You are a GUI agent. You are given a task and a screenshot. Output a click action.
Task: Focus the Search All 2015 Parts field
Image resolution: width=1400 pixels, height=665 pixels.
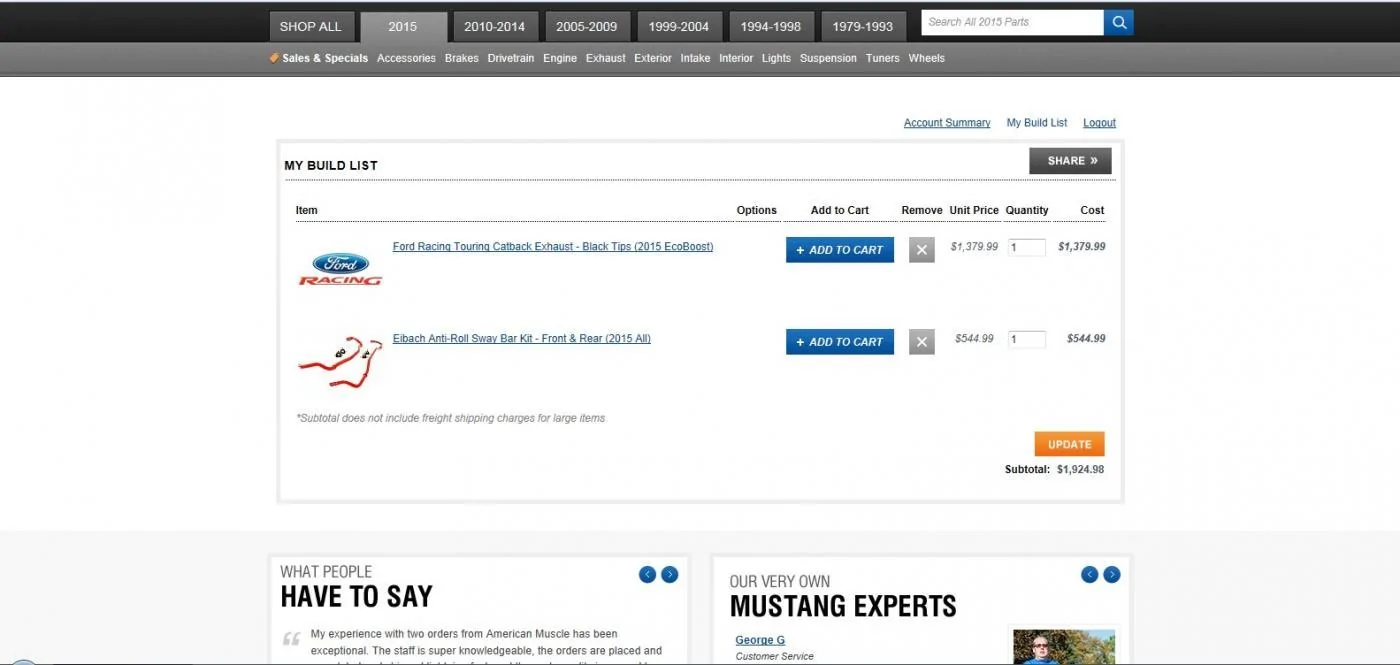tap(1012, 22)
